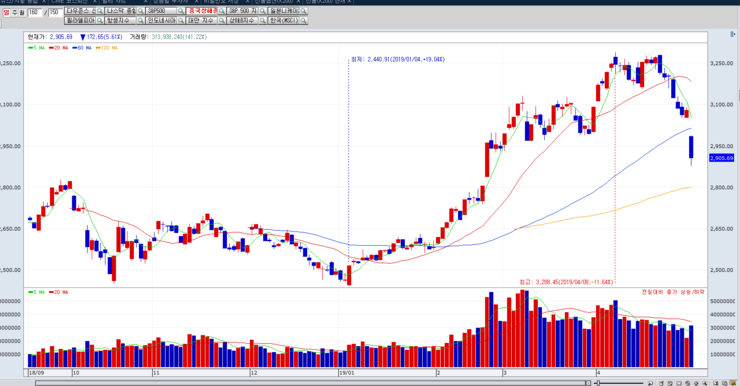Switch to monthly 월 chart period
Viewport: 740px width, 386px height.
coord(22,12)
